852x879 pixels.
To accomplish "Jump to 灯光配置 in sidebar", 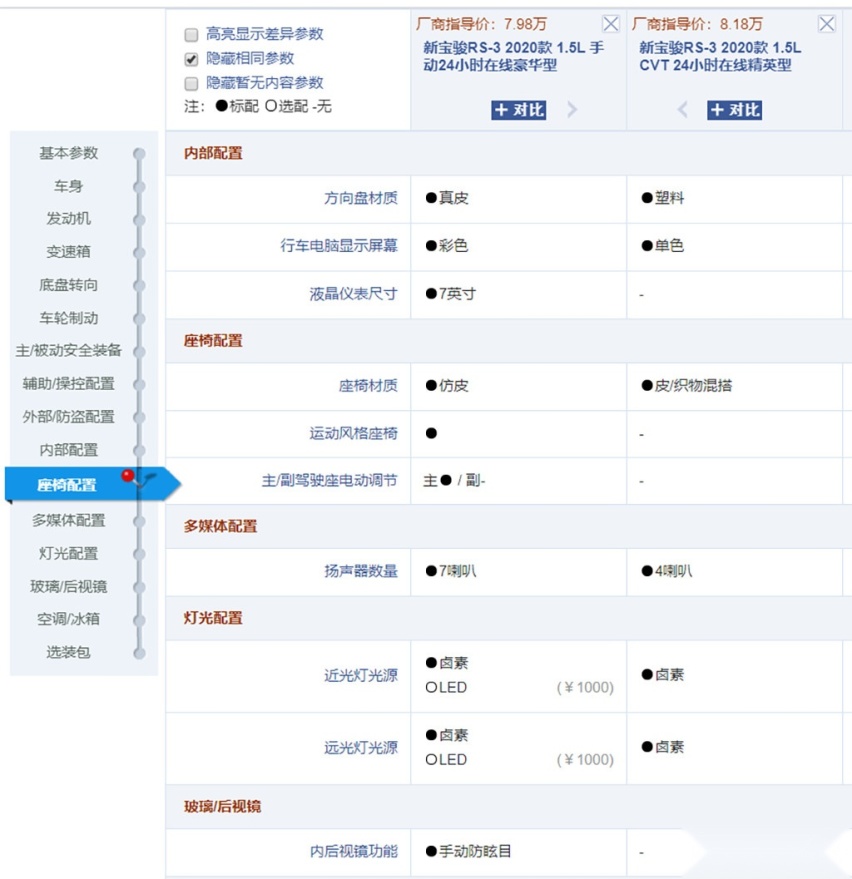I will (68, 553).
